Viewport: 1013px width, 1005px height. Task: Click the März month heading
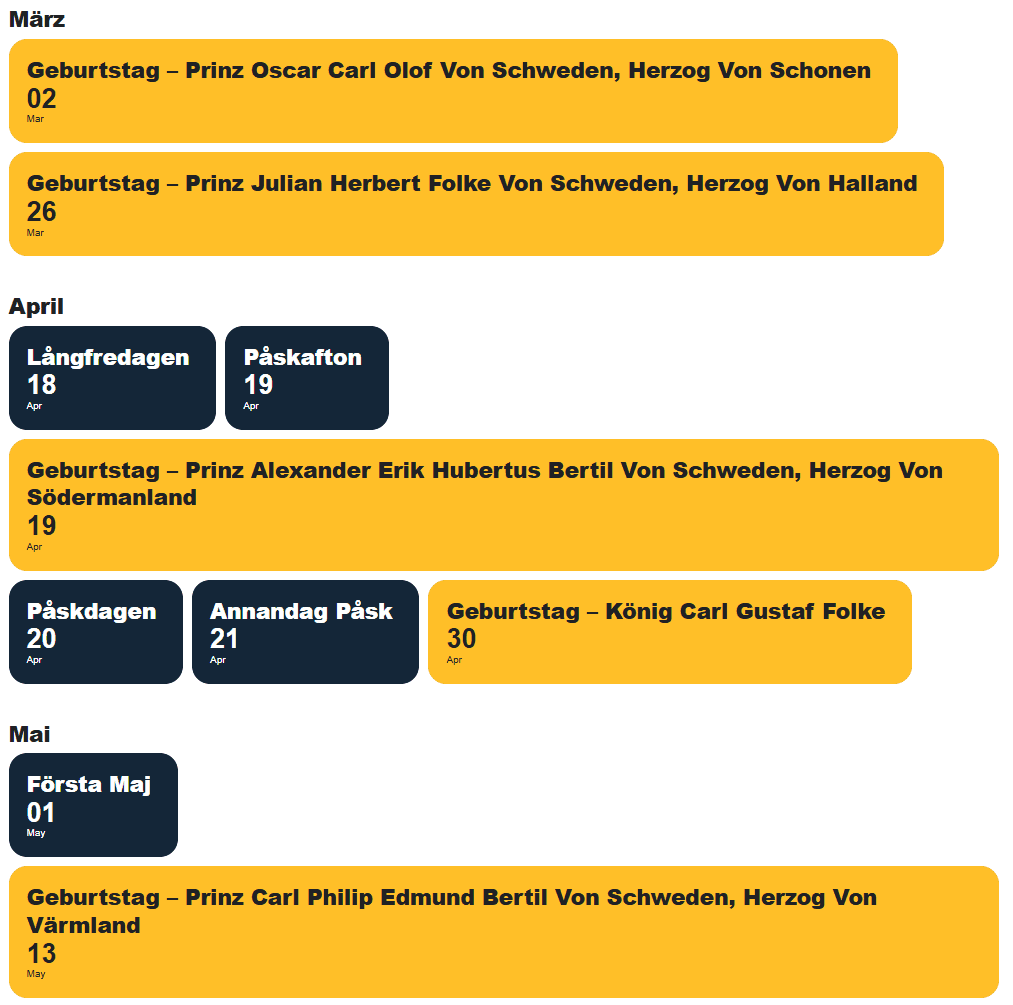(x=37, y=19)
